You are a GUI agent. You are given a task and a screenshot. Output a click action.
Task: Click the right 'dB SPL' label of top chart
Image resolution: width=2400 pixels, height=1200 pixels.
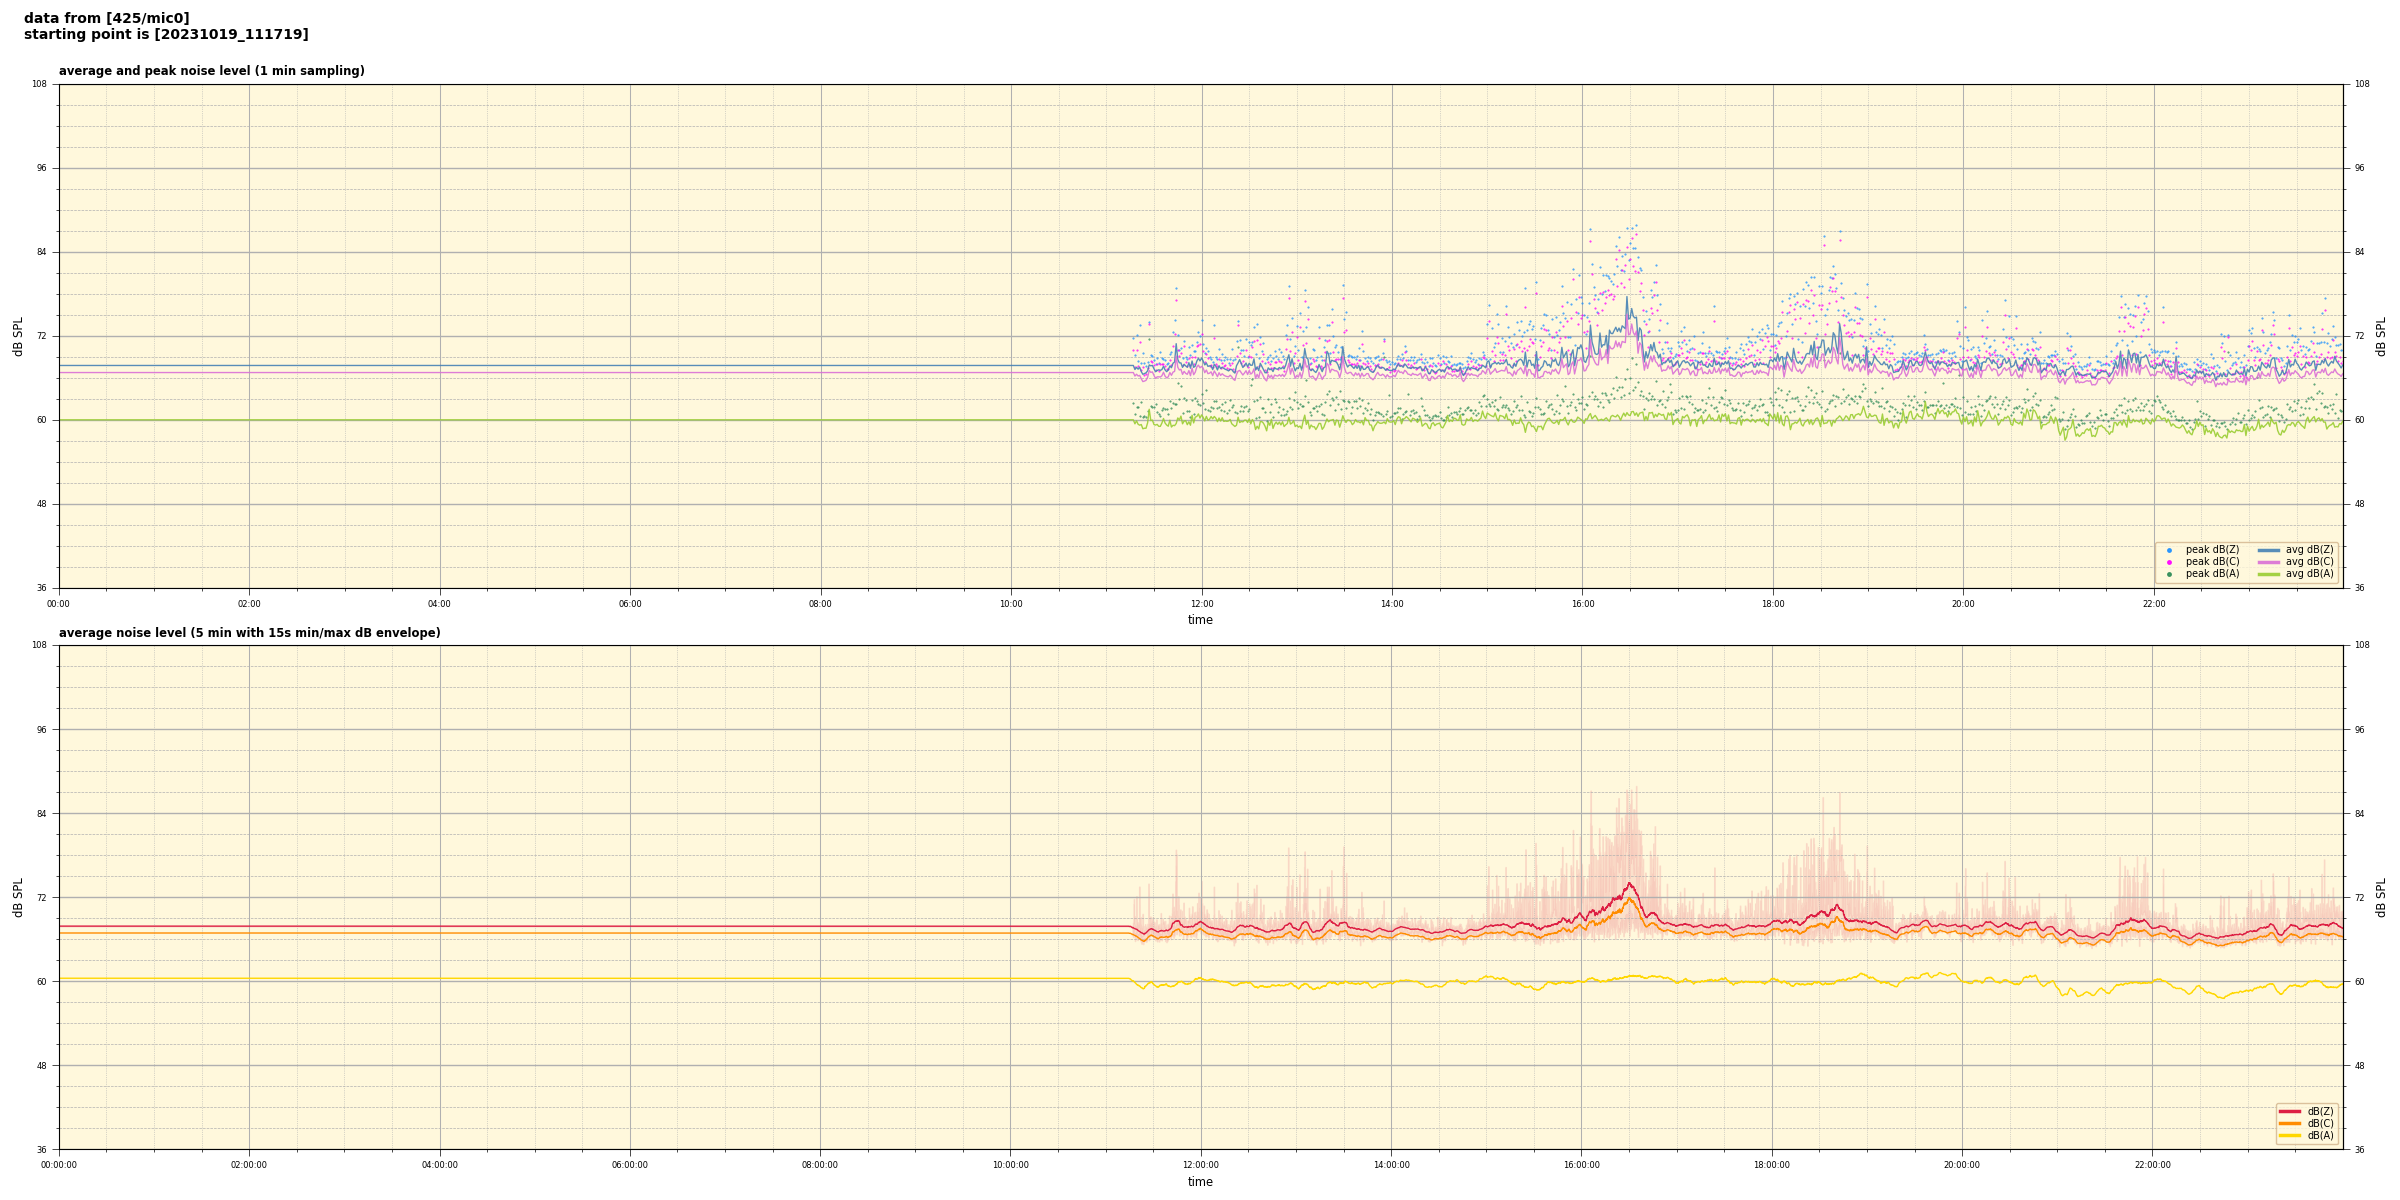(2381, 336)
